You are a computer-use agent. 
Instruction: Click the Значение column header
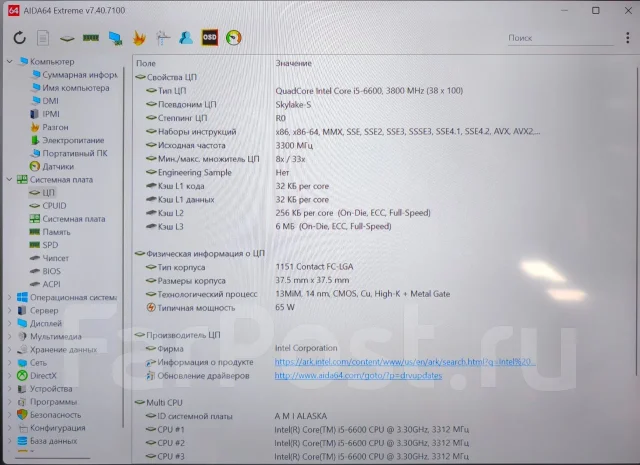coord(293,63)
